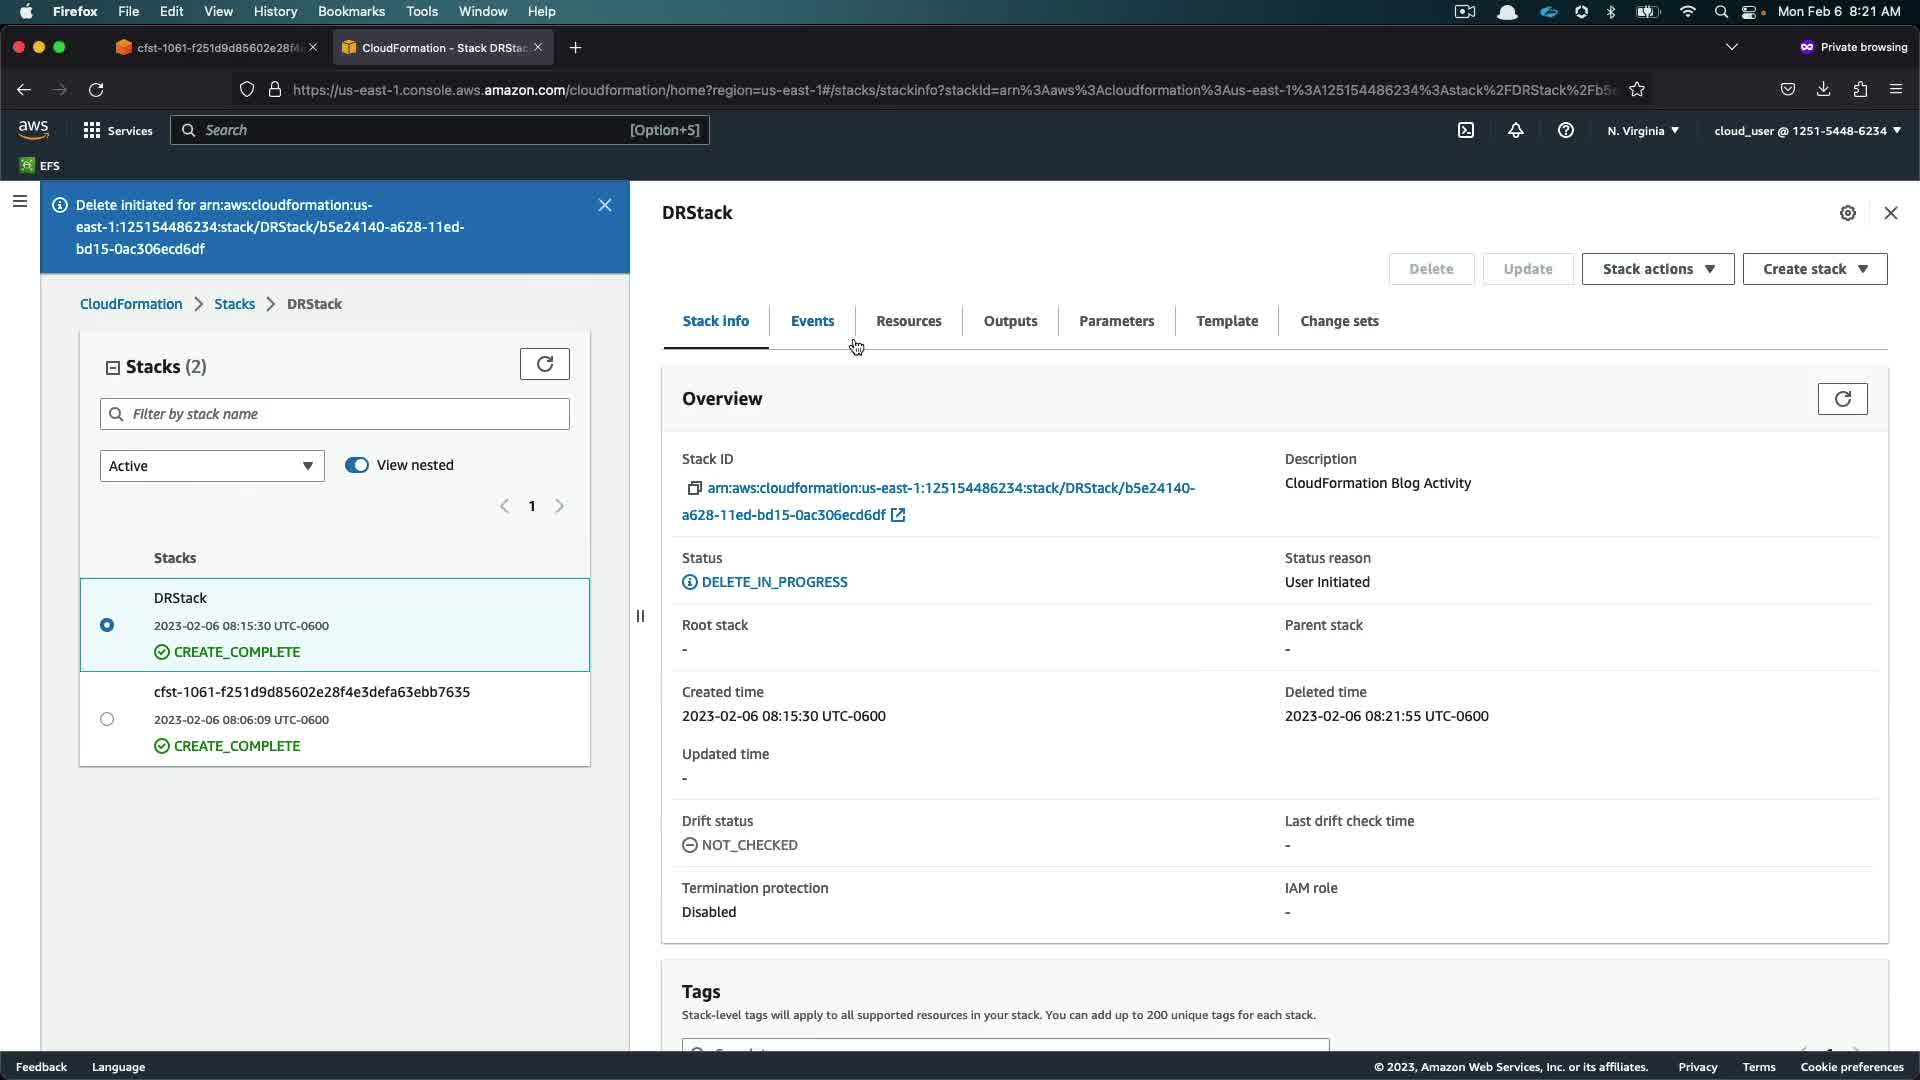Open the Create stack dropdown button
The height and width of the screenshot is (1080, 1920).
tap(1814, 269)
